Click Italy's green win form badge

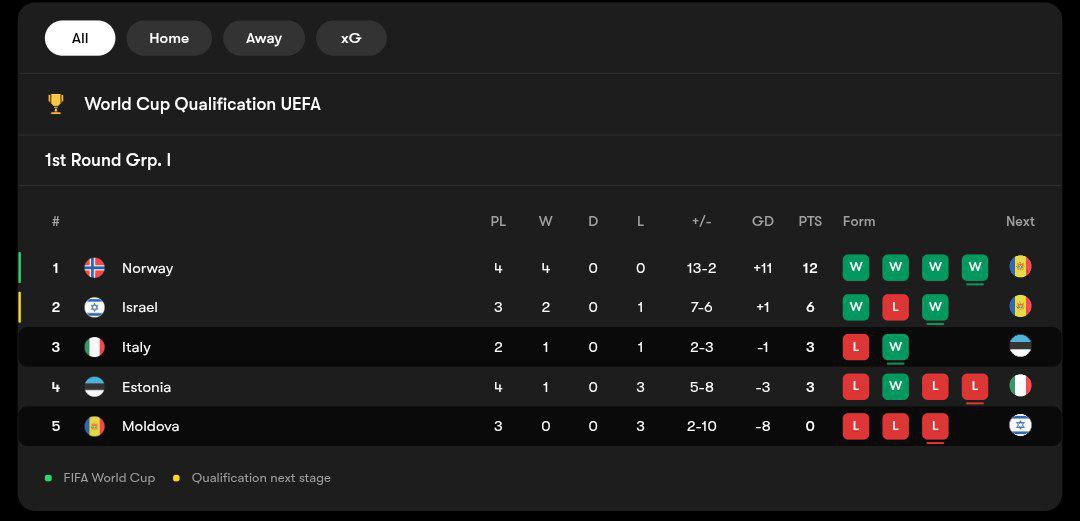[895, 347]
